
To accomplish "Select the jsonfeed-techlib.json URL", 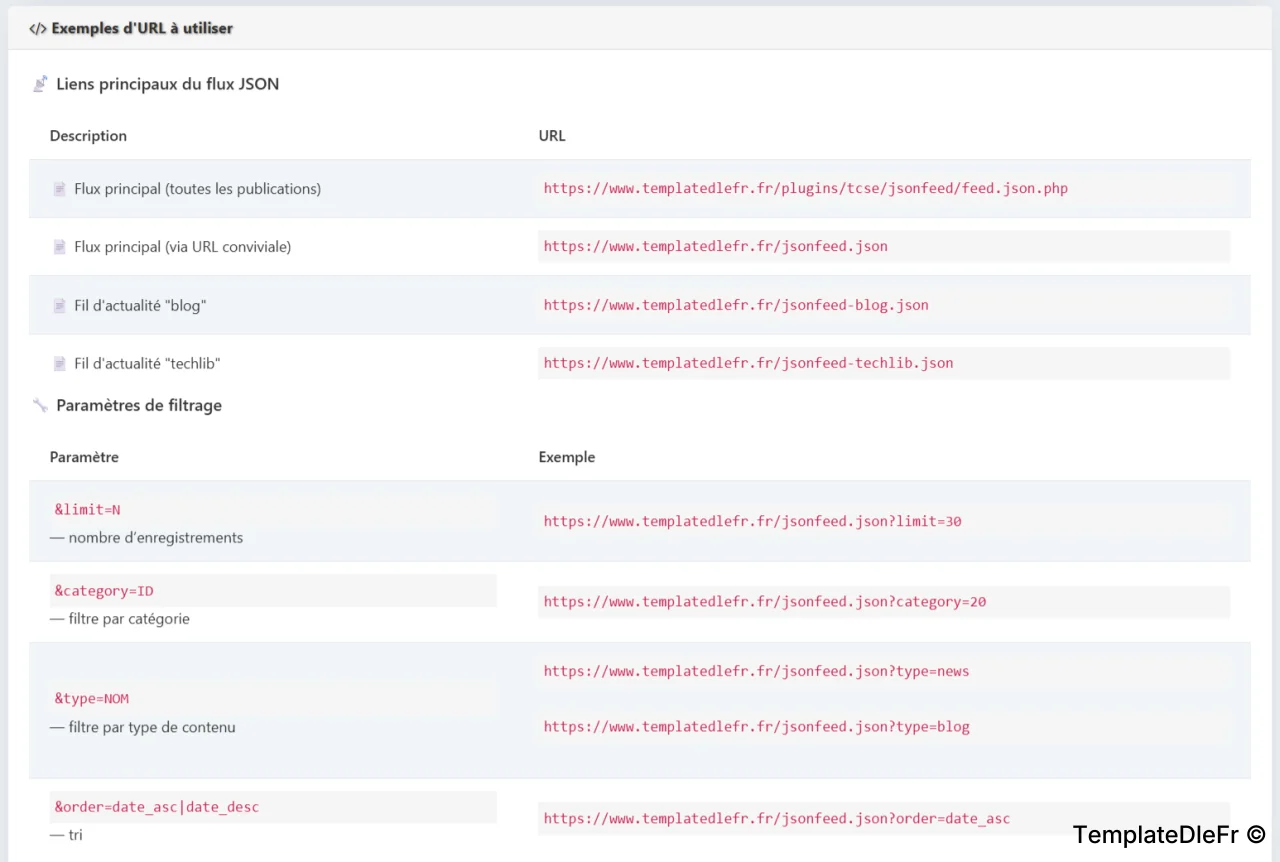I will 748,363.
